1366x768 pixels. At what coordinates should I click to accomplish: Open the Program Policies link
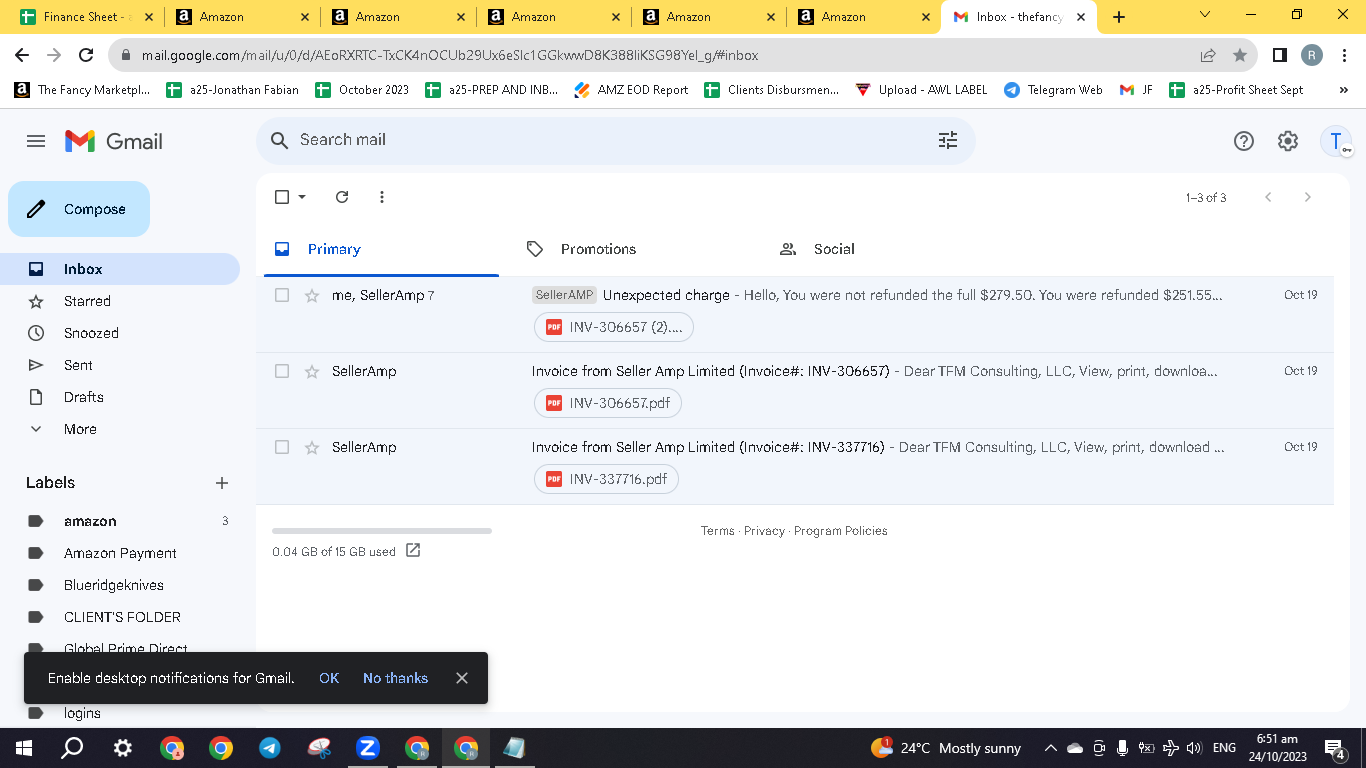(x=840, y=531)
